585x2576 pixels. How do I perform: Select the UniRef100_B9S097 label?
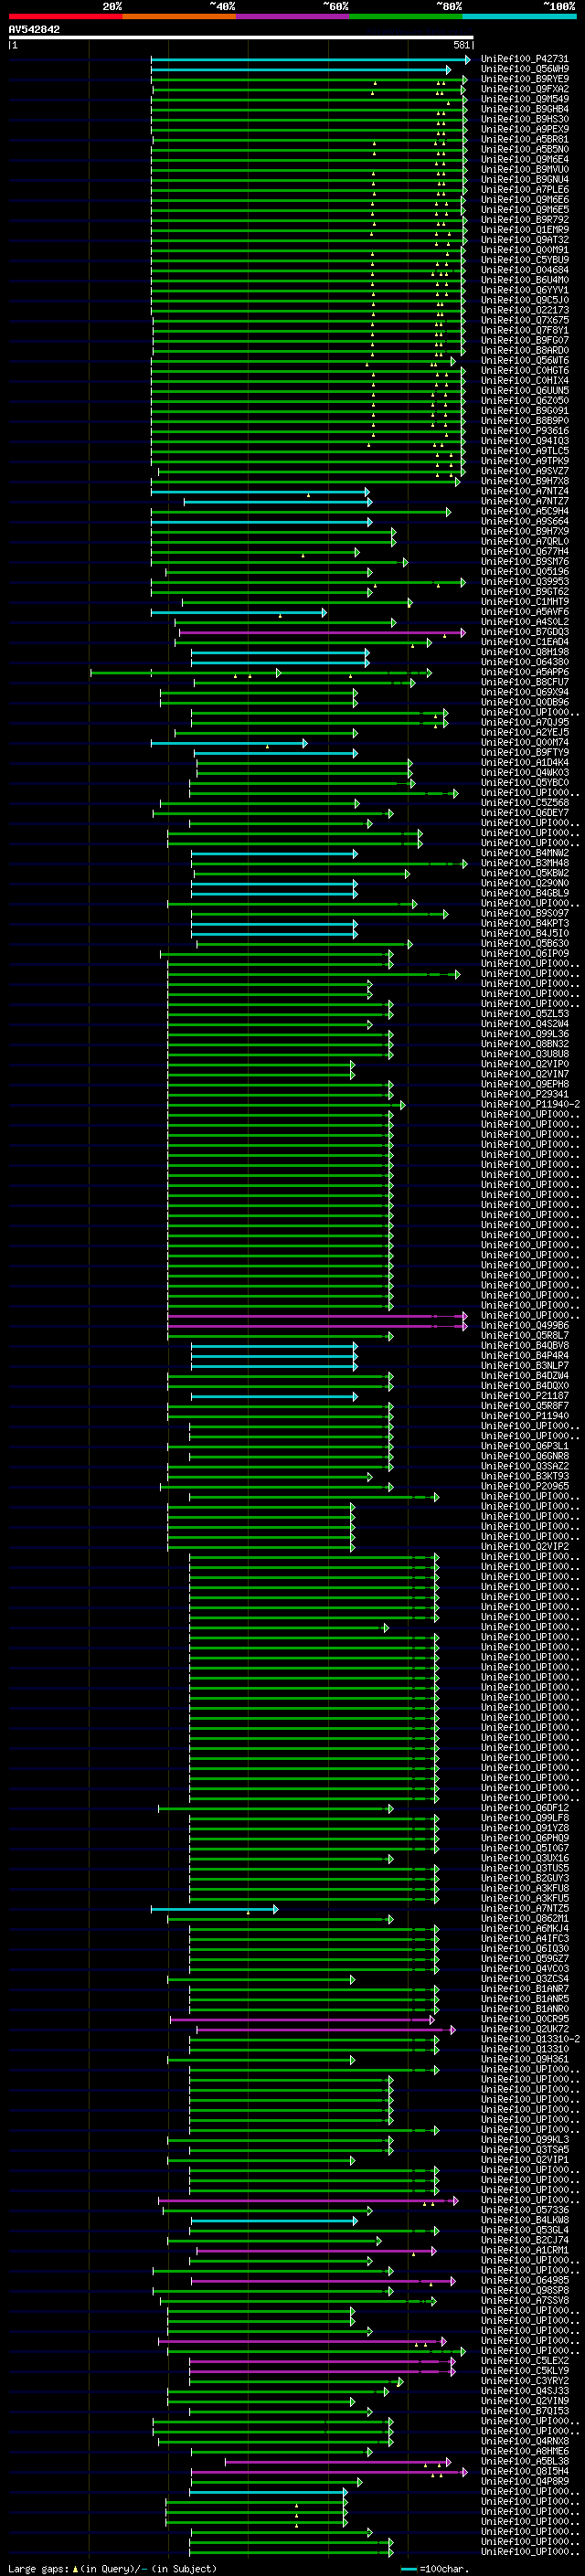[x=525, y=913]
